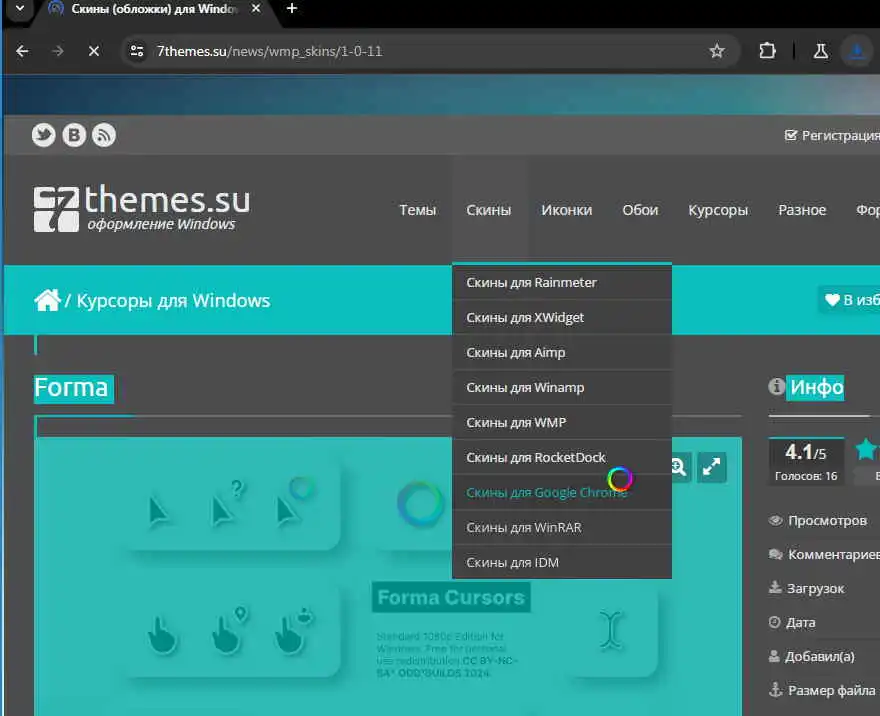Open the downloads icon in toolbar
This screenshot has height=716, width=880.
[x=857, y=52]
